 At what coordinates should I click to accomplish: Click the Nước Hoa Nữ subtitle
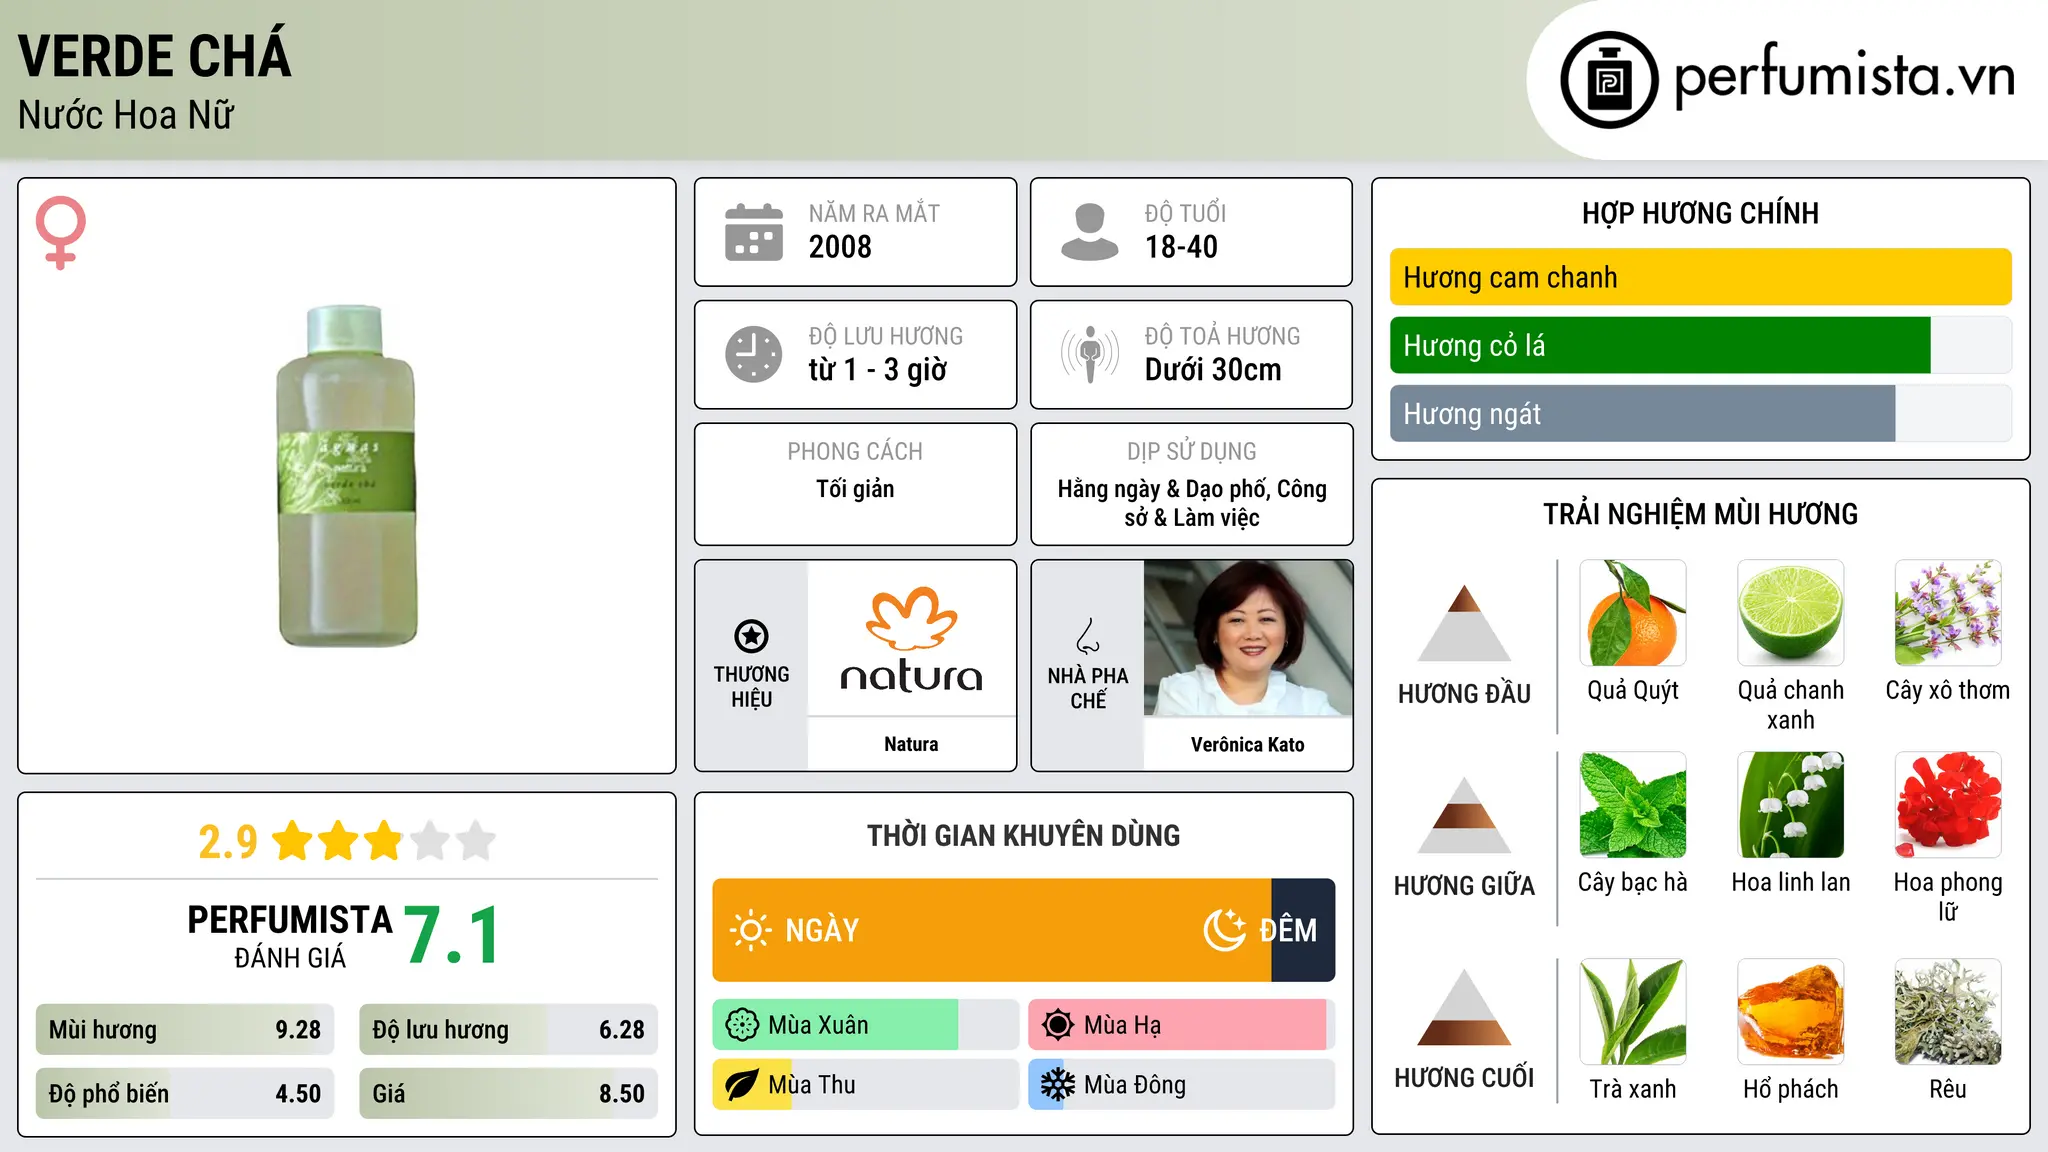pos(126,115)
